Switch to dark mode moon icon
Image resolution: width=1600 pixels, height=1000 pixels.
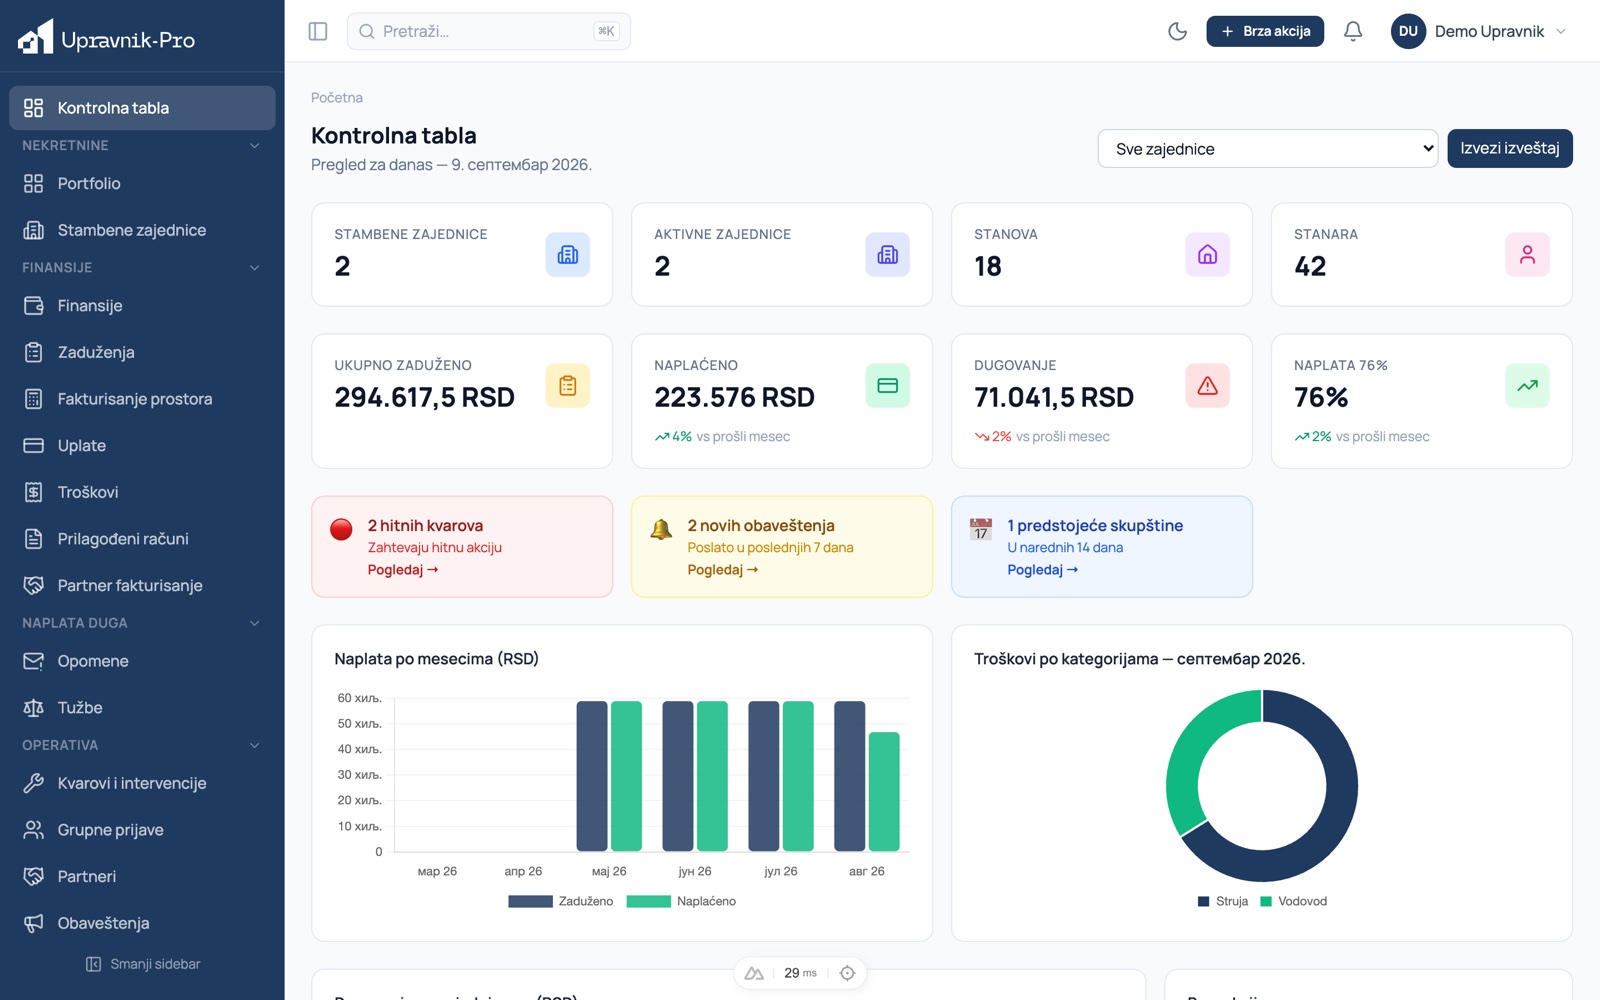(x=1178, y=31)
